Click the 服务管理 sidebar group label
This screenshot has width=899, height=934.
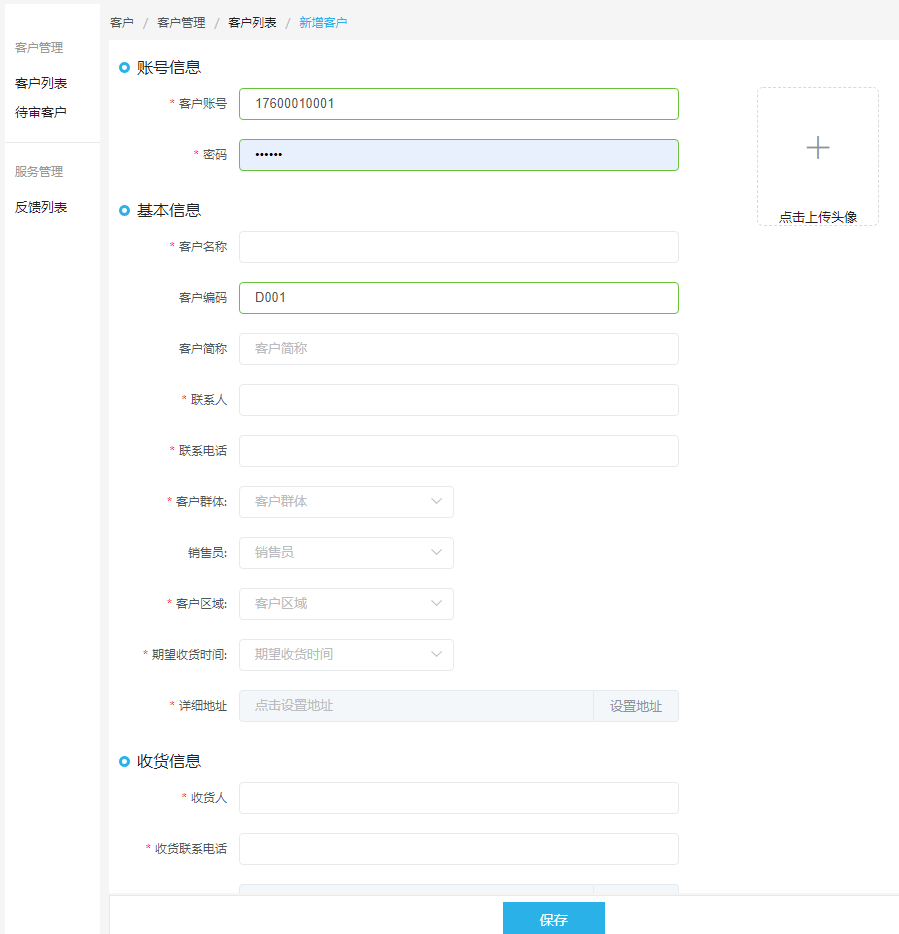point(39,172)
